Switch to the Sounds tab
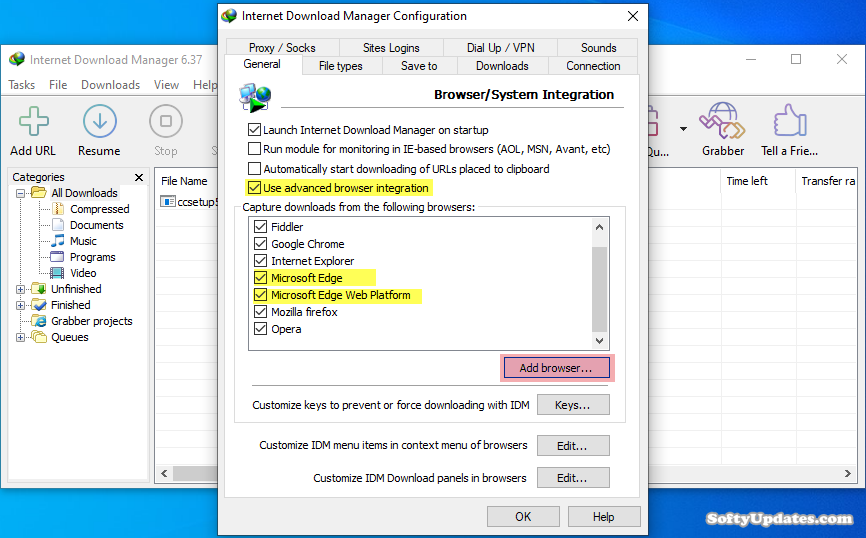This screenshot has width=866, height=538. 598,48
